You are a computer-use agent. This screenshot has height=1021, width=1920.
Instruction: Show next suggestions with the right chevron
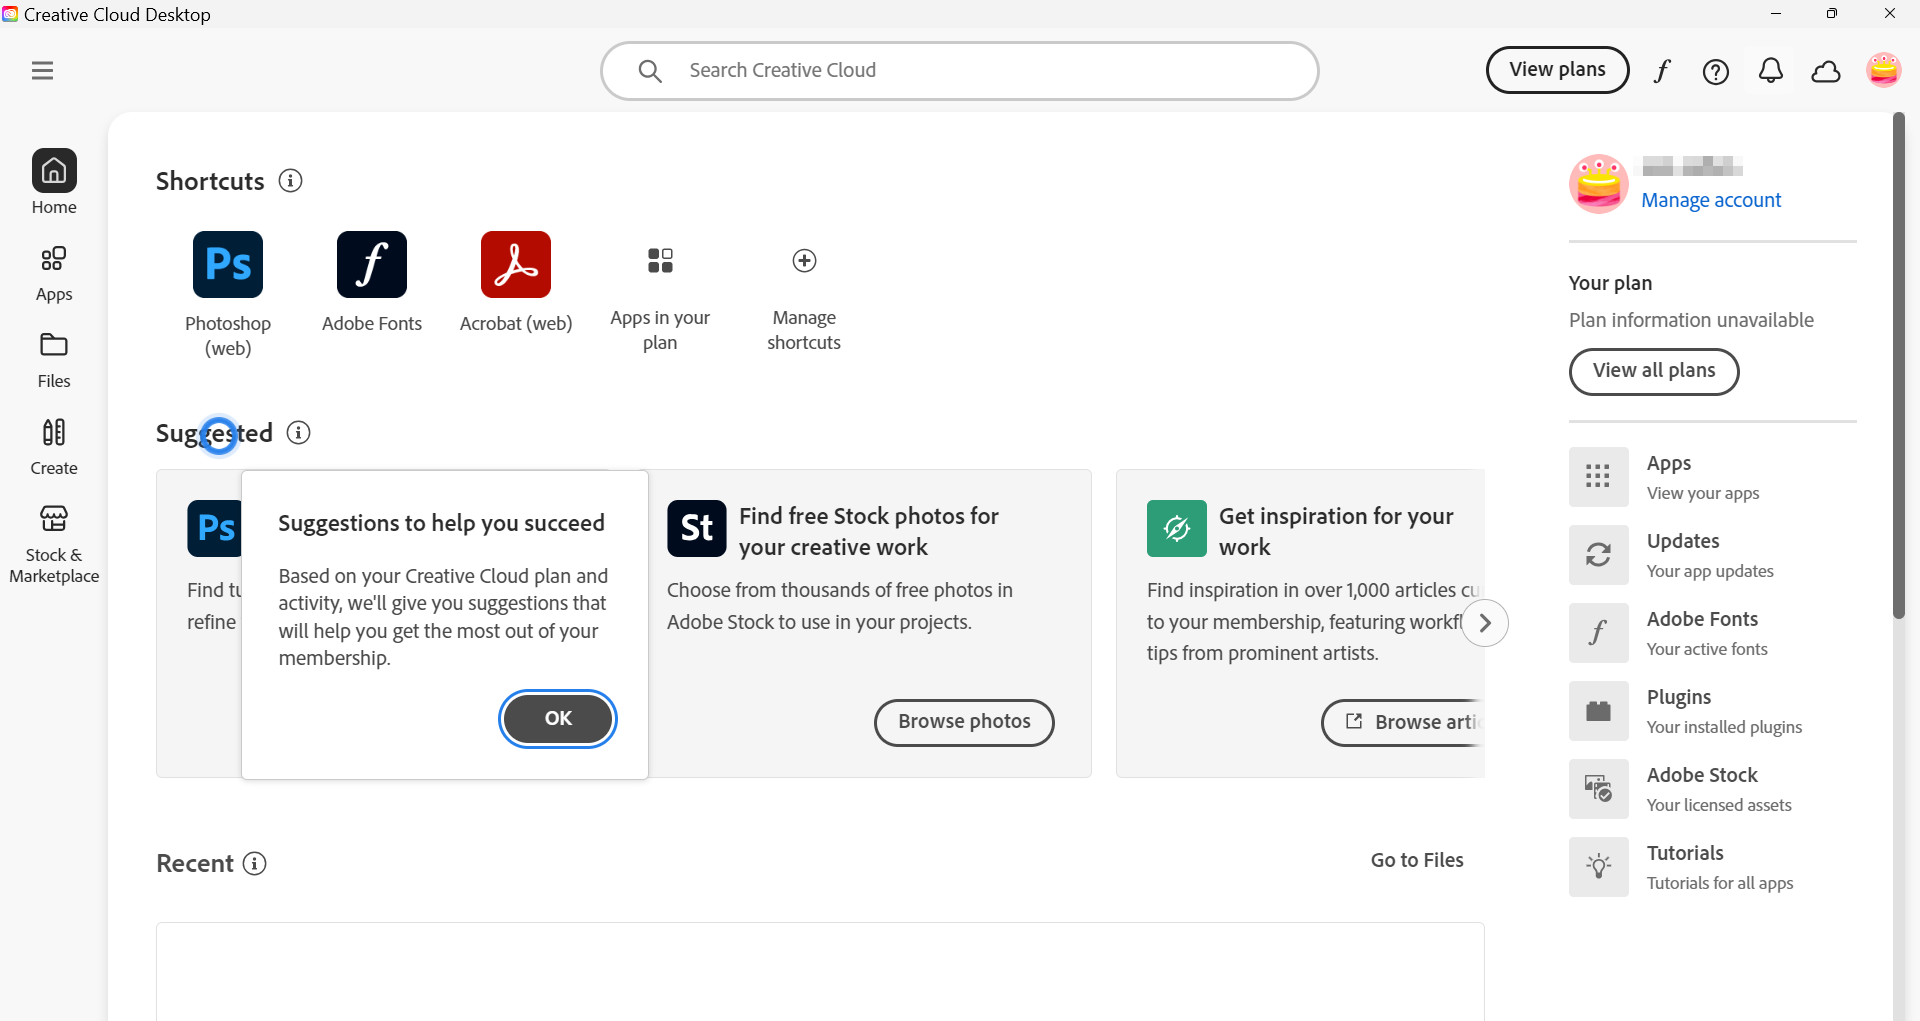[1485, 623]
